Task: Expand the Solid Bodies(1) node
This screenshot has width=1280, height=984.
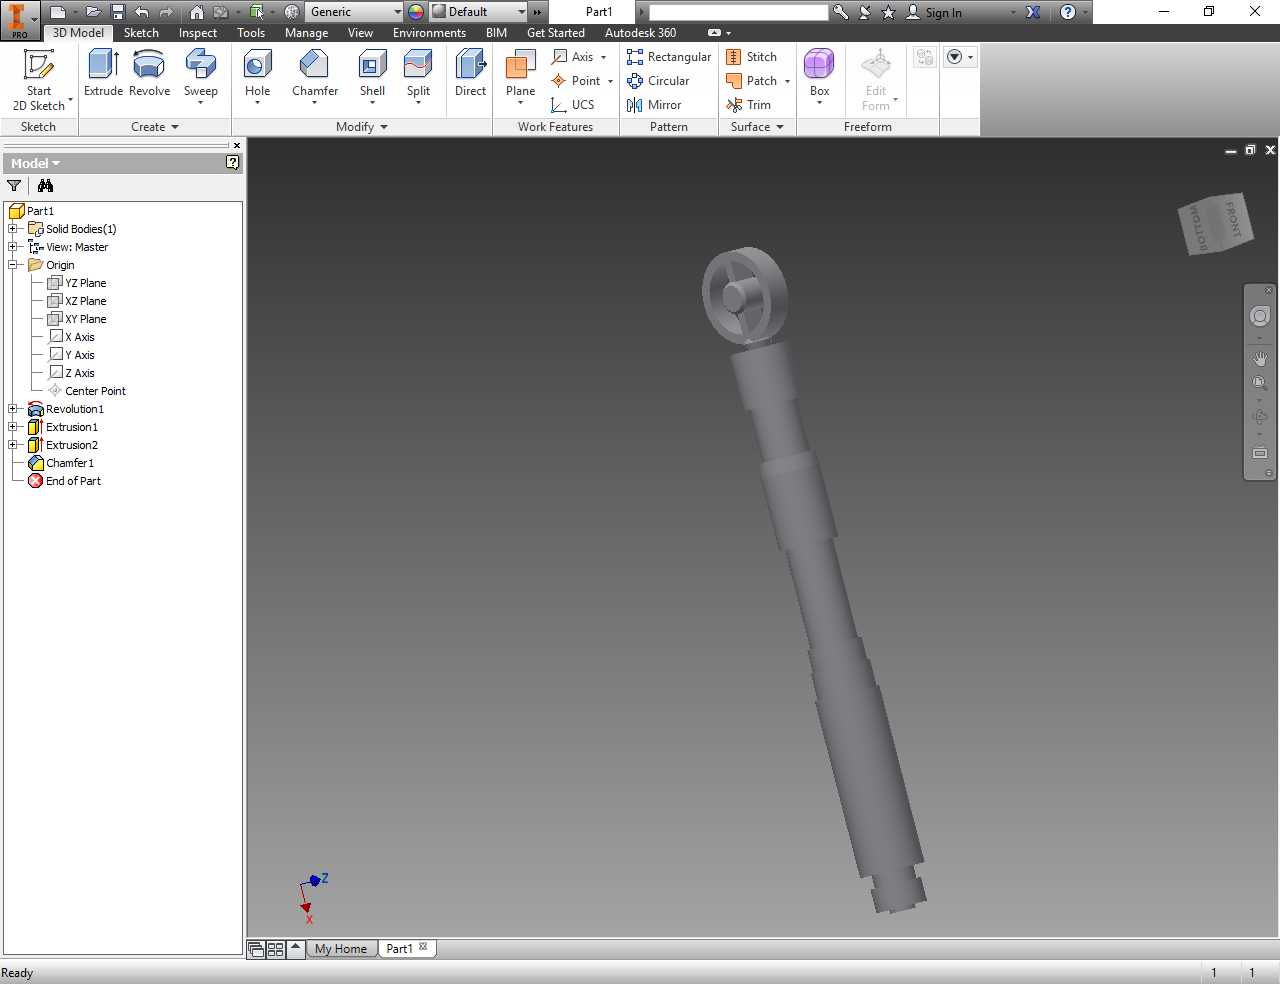Action: (x=13, y=229)
